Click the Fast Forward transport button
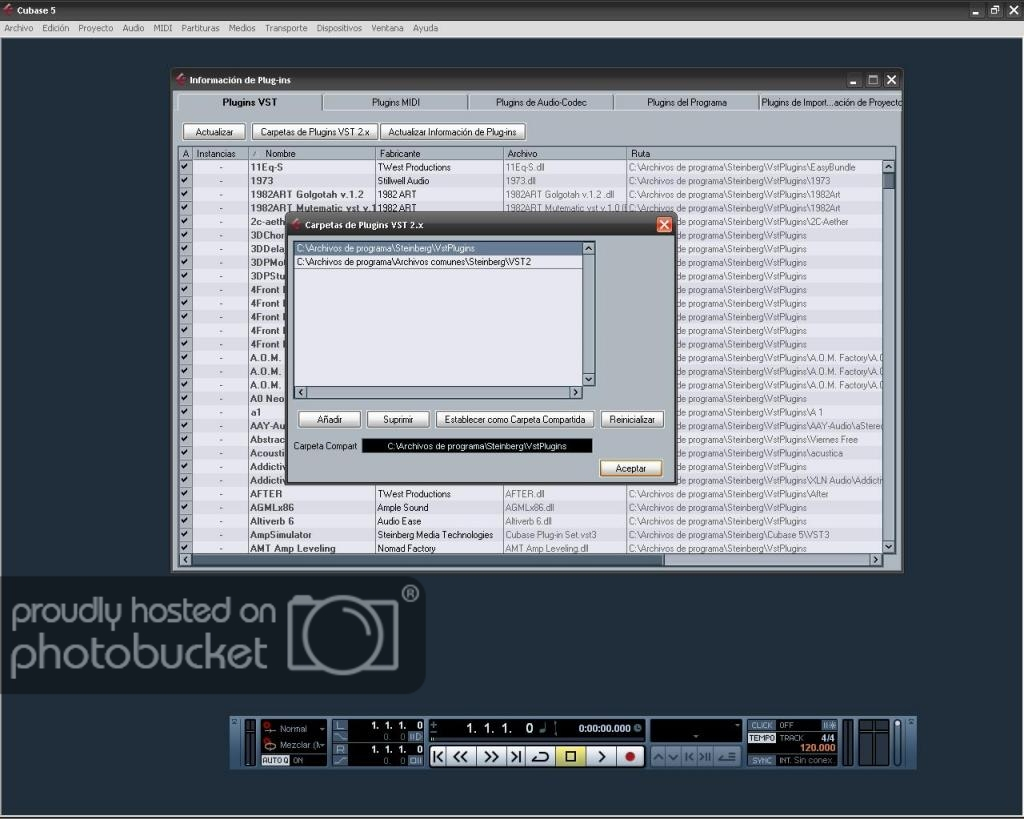The height and width of the screenshot is (819, 1024). pos(490,756)
